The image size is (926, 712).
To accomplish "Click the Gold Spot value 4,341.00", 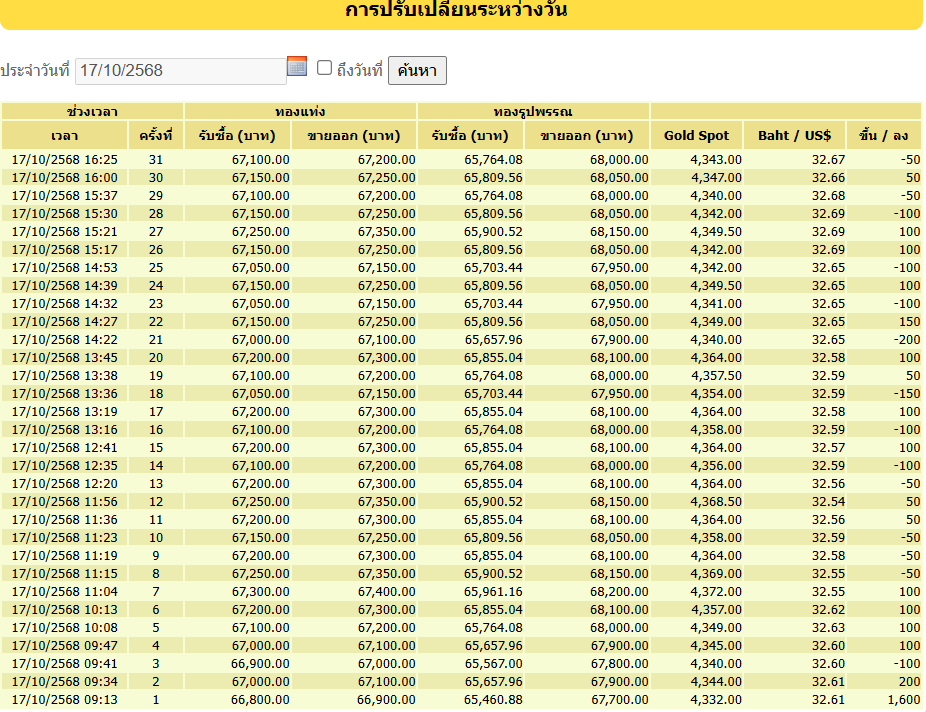I will (x=716, y=304).
